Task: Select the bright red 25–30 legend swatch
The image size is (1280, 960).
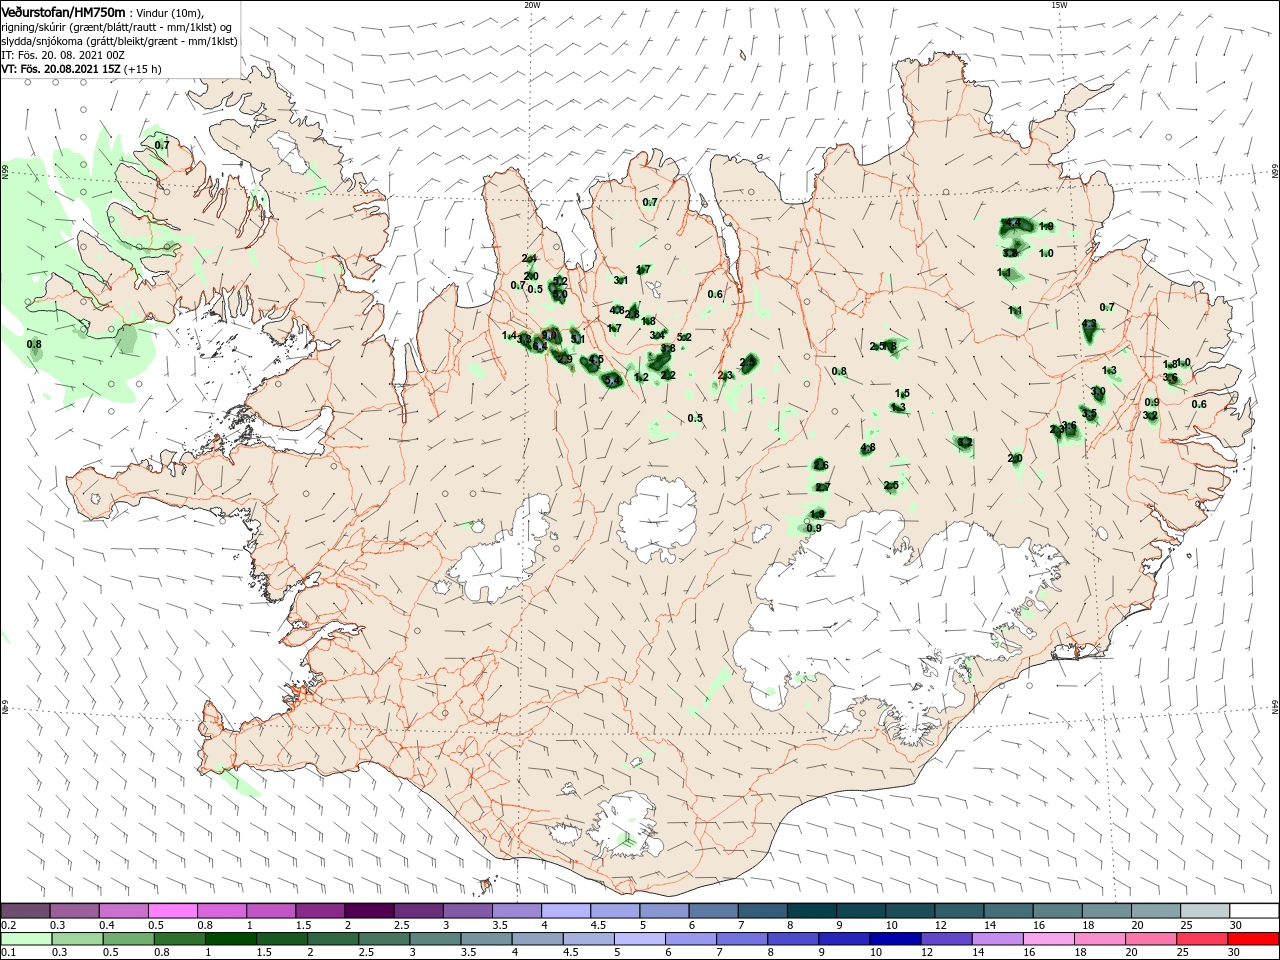Action: (x=1254, y=939)
